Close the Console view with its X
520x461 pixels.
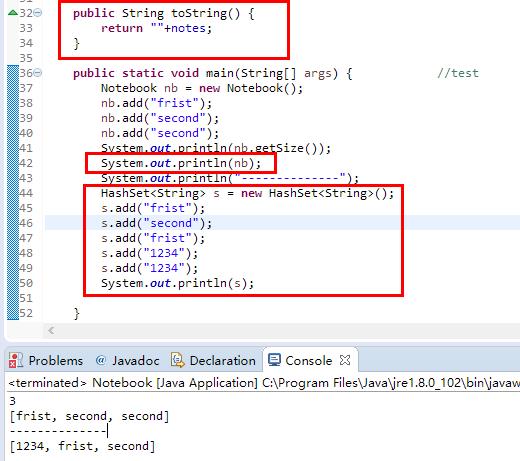coord(345,360)
